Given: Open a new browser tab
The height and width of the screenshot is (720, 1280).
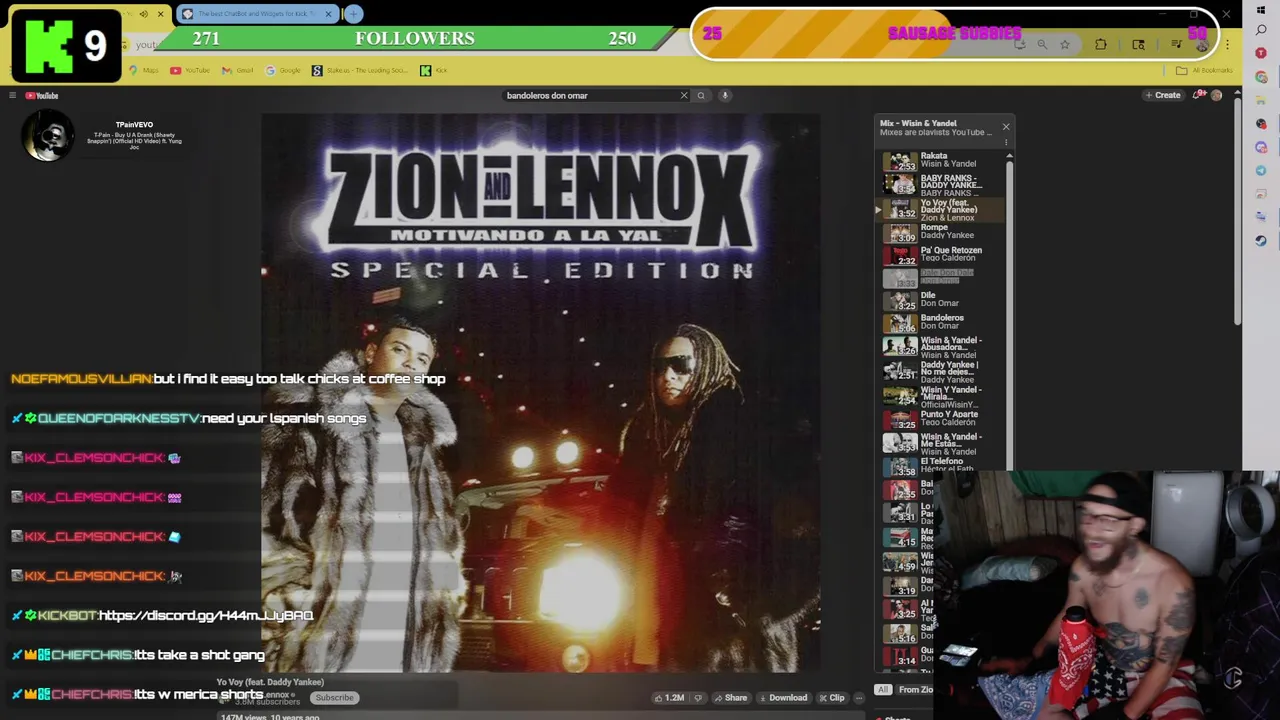Looking at the screenshot, I should click(x=353, y=14).
